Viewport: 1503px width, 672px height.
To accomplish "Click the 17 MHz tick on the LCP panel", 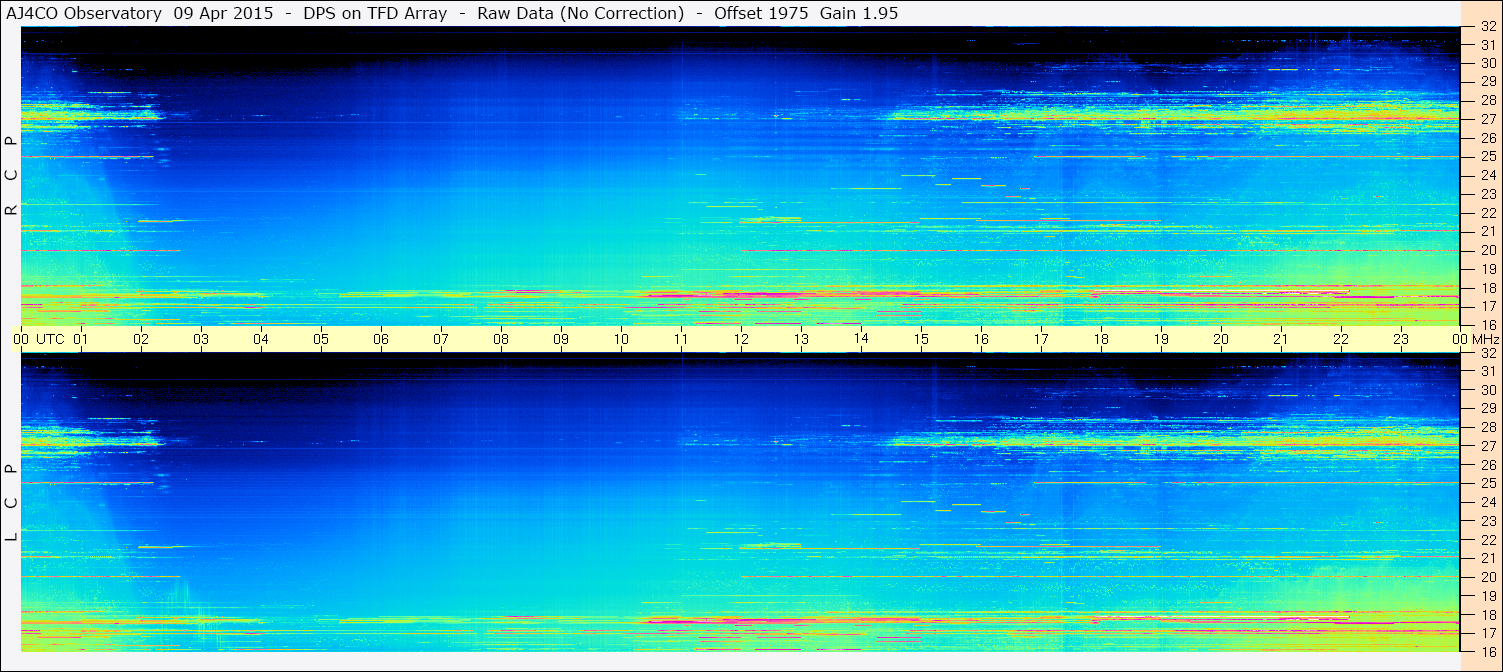I will coord(1488,633).
